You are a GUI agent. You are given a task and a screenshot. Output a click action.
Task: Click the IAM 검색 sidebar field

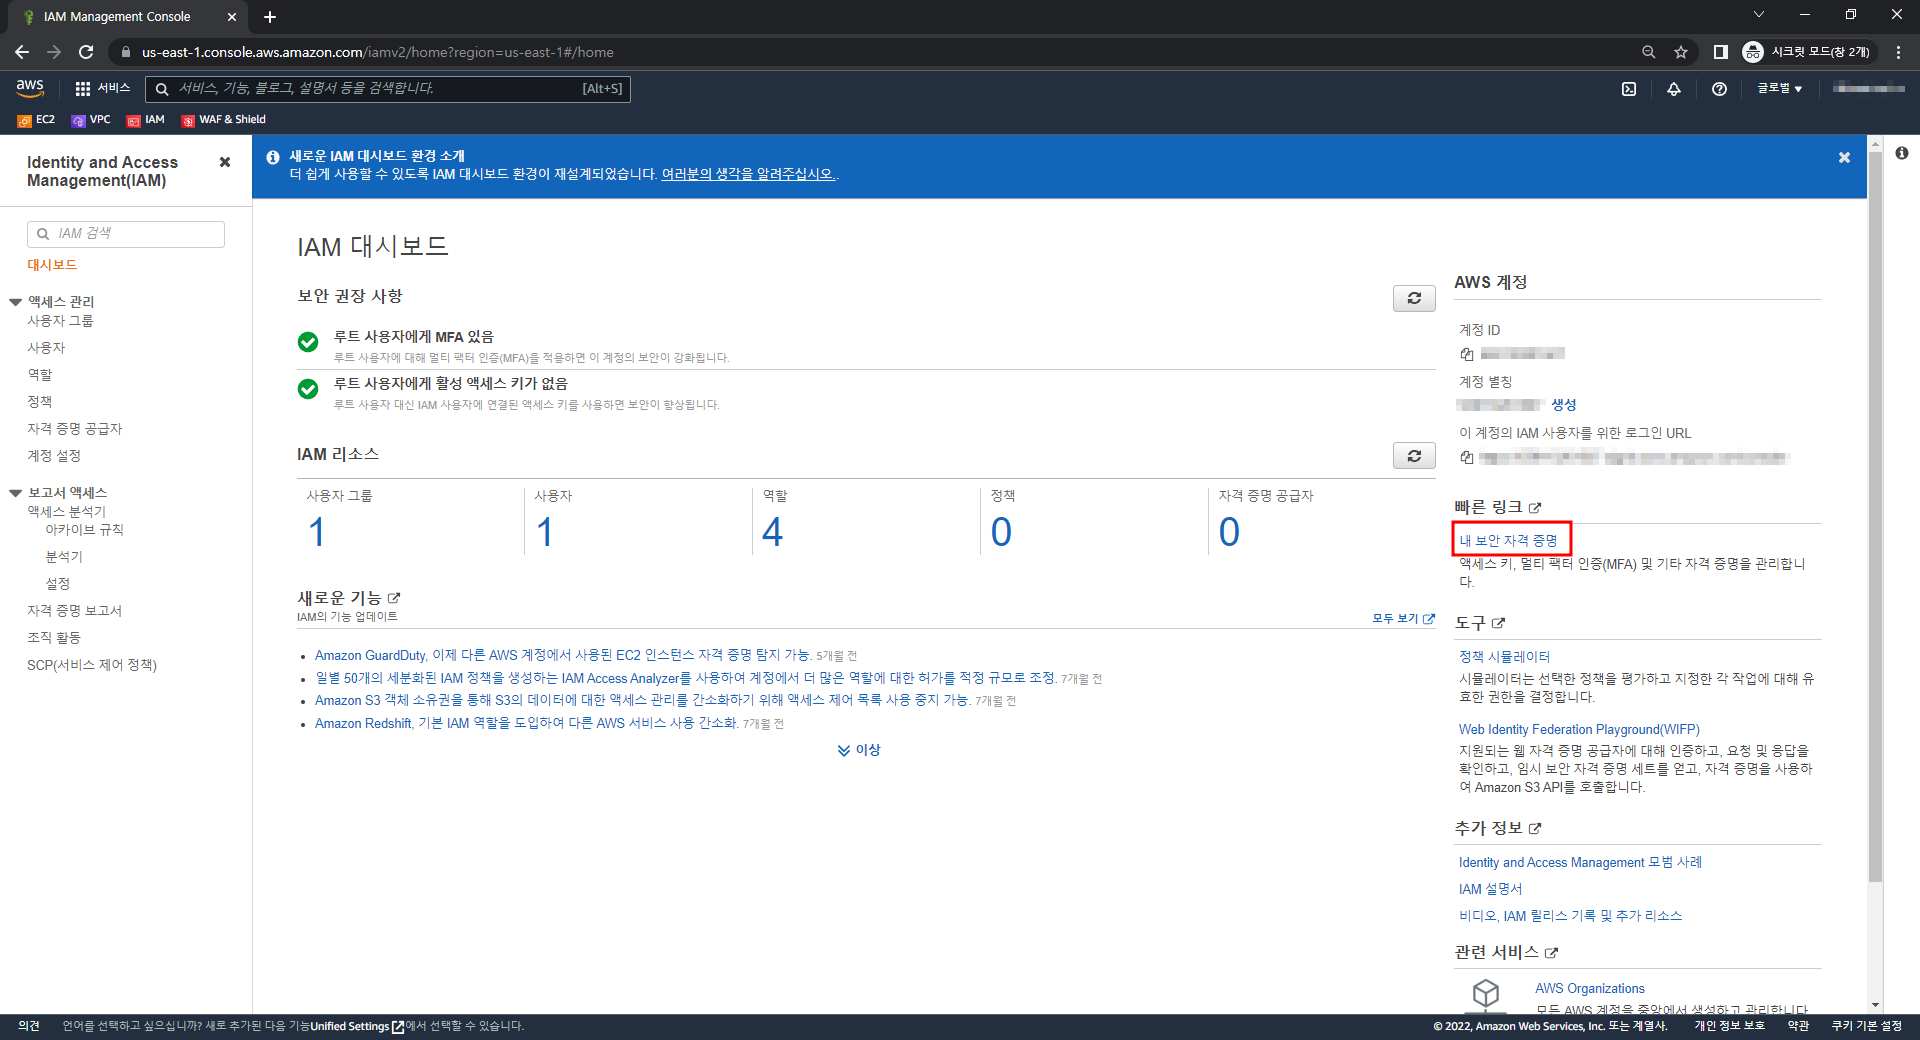pos(126,234)
